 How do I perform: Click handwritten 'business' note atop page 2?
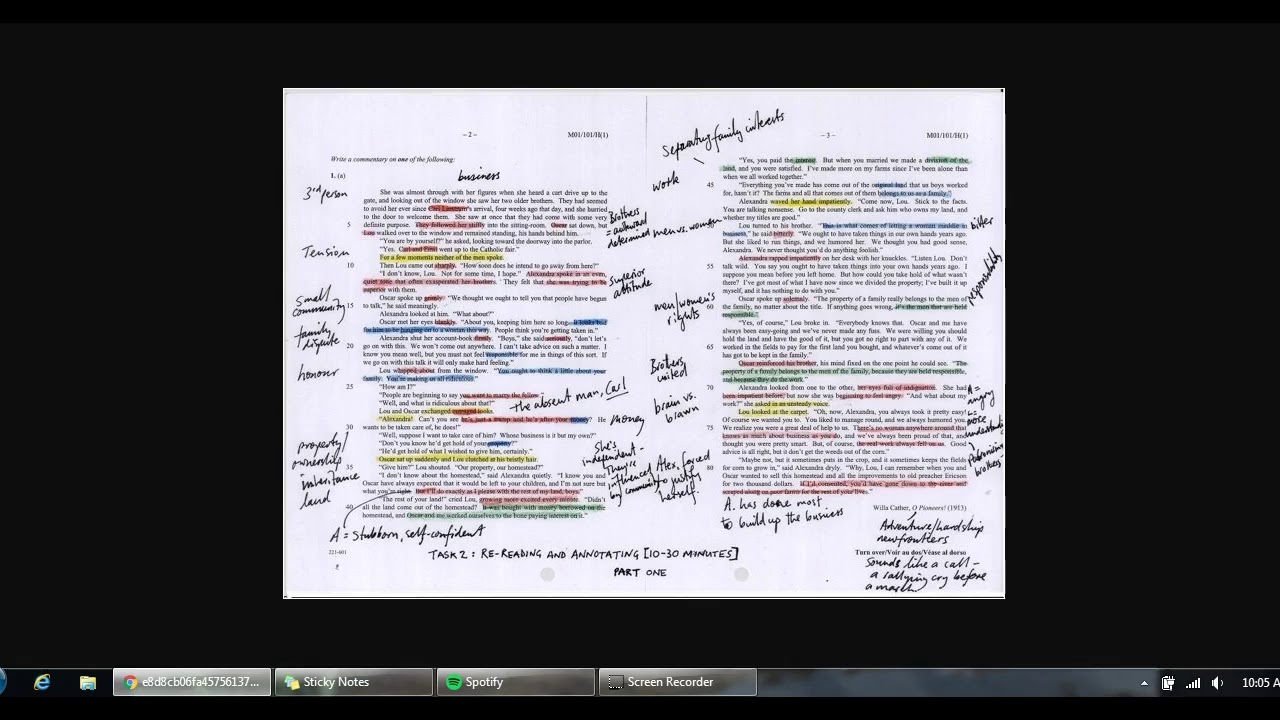click(478, 176)
